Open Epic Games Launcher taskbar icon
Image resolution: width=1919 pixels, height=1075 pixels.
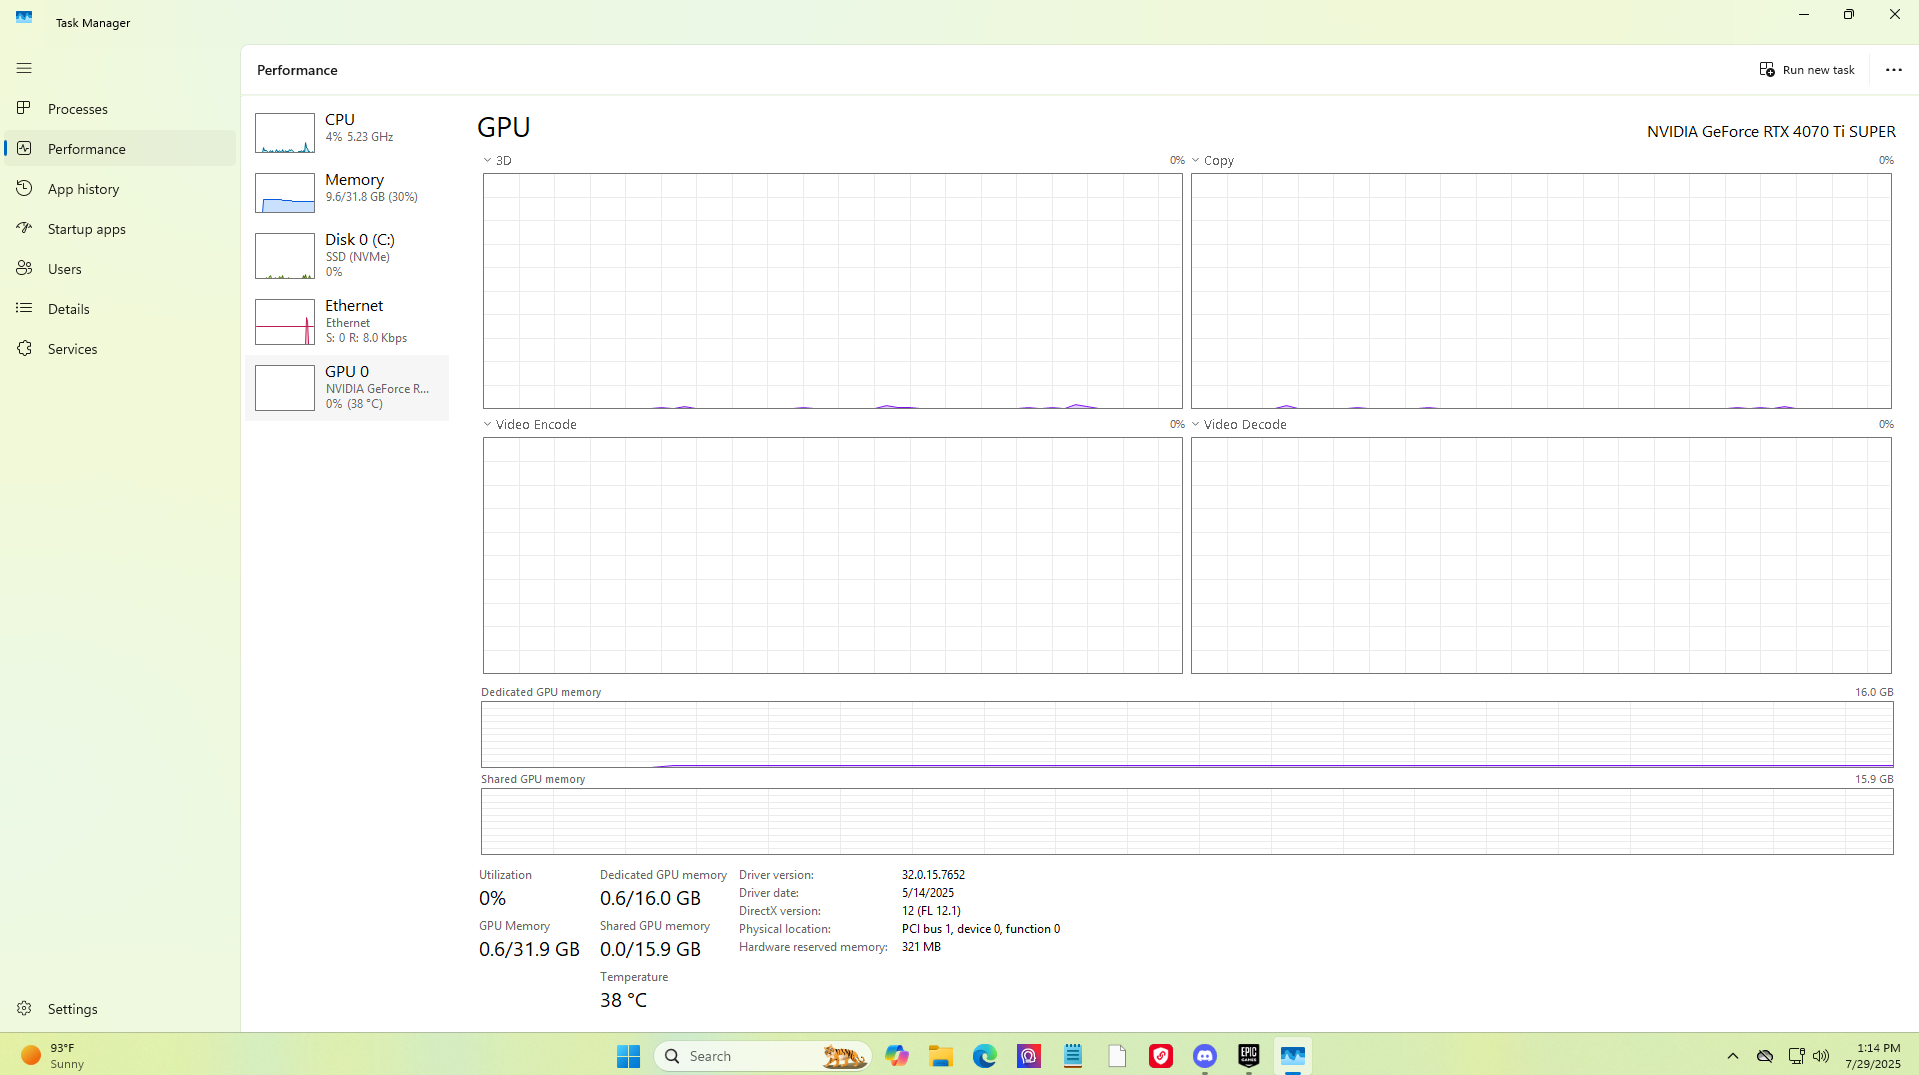point(1248,1056)
